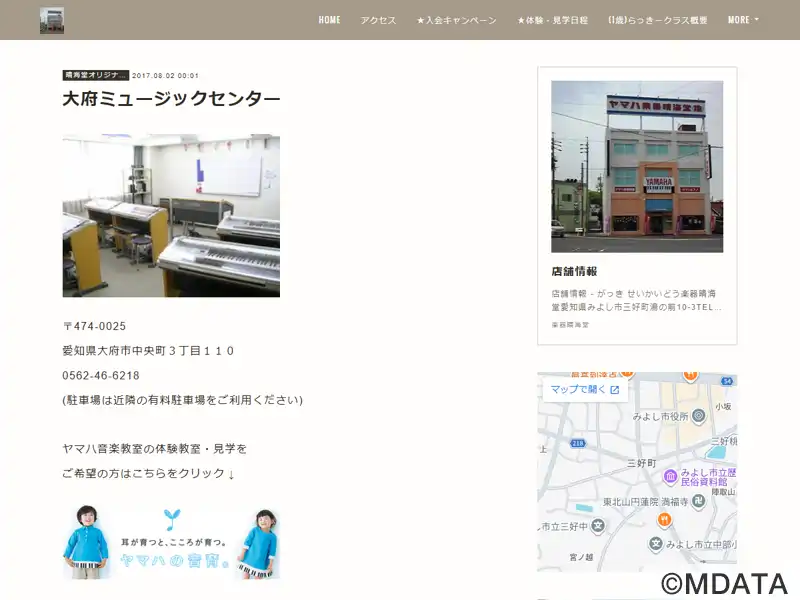Click the みよし市役所 map marker
This screenshot has height=600, width=800.
(698, 416)
